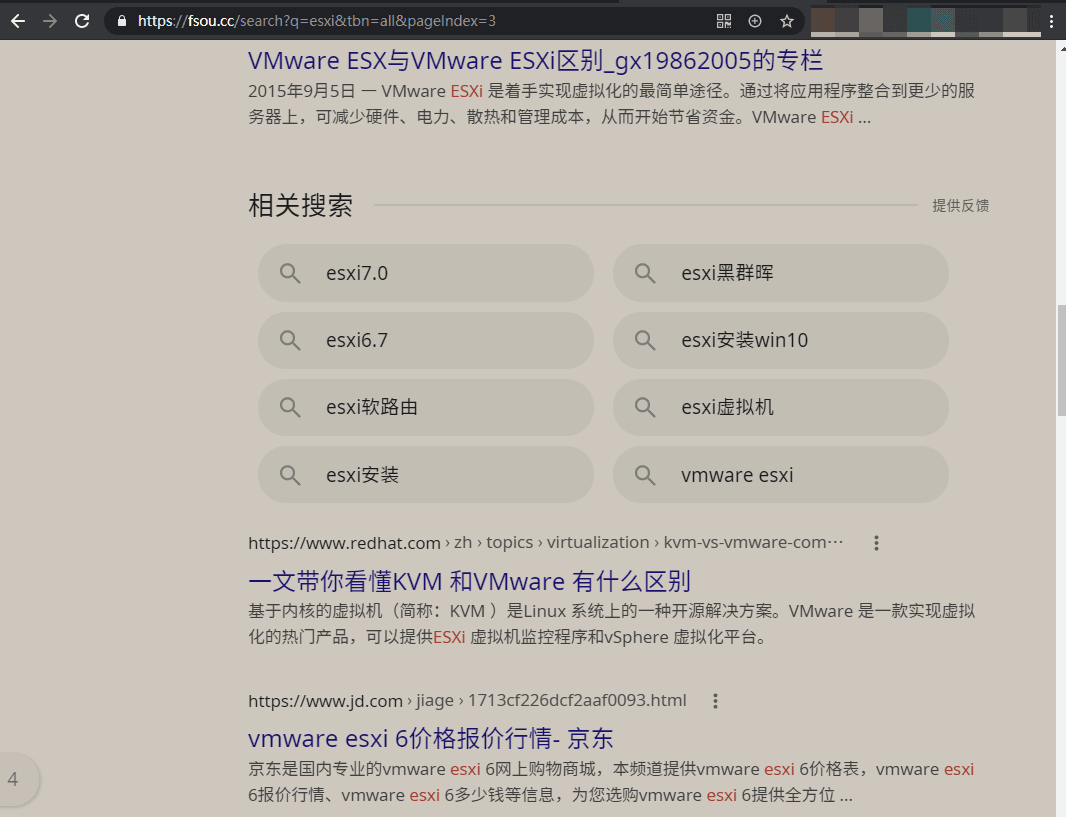Open the KVM 和VMware 区别 result link

click(x=471, y=581)
